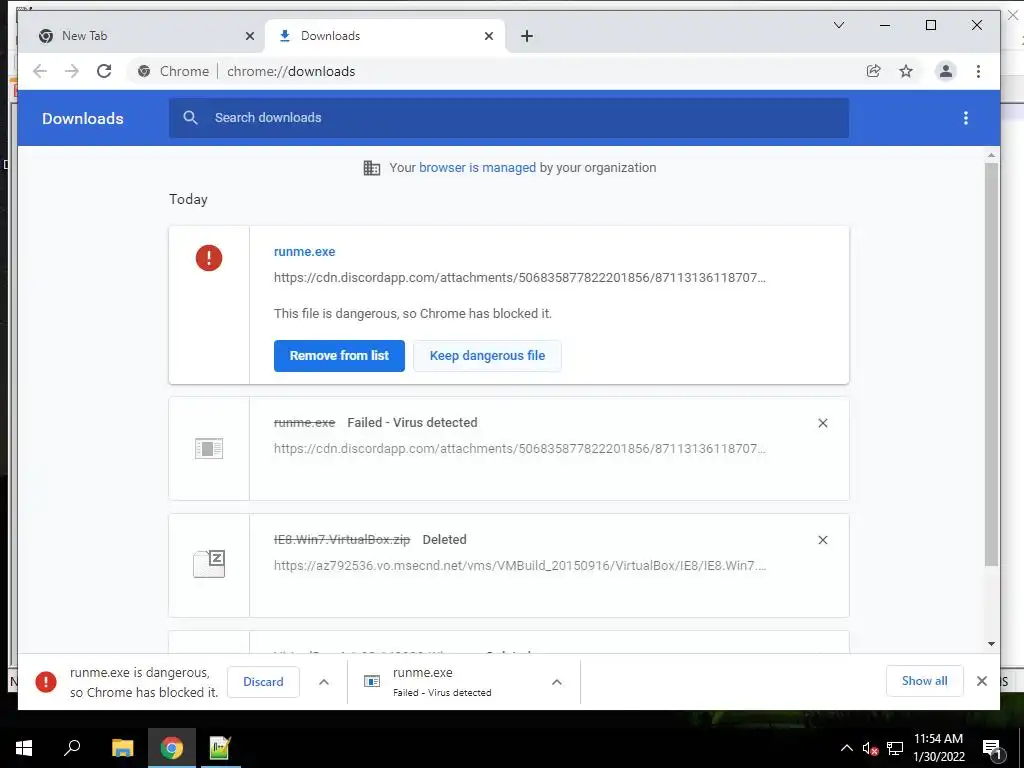Click the network tray icon

tap(895, 748)
